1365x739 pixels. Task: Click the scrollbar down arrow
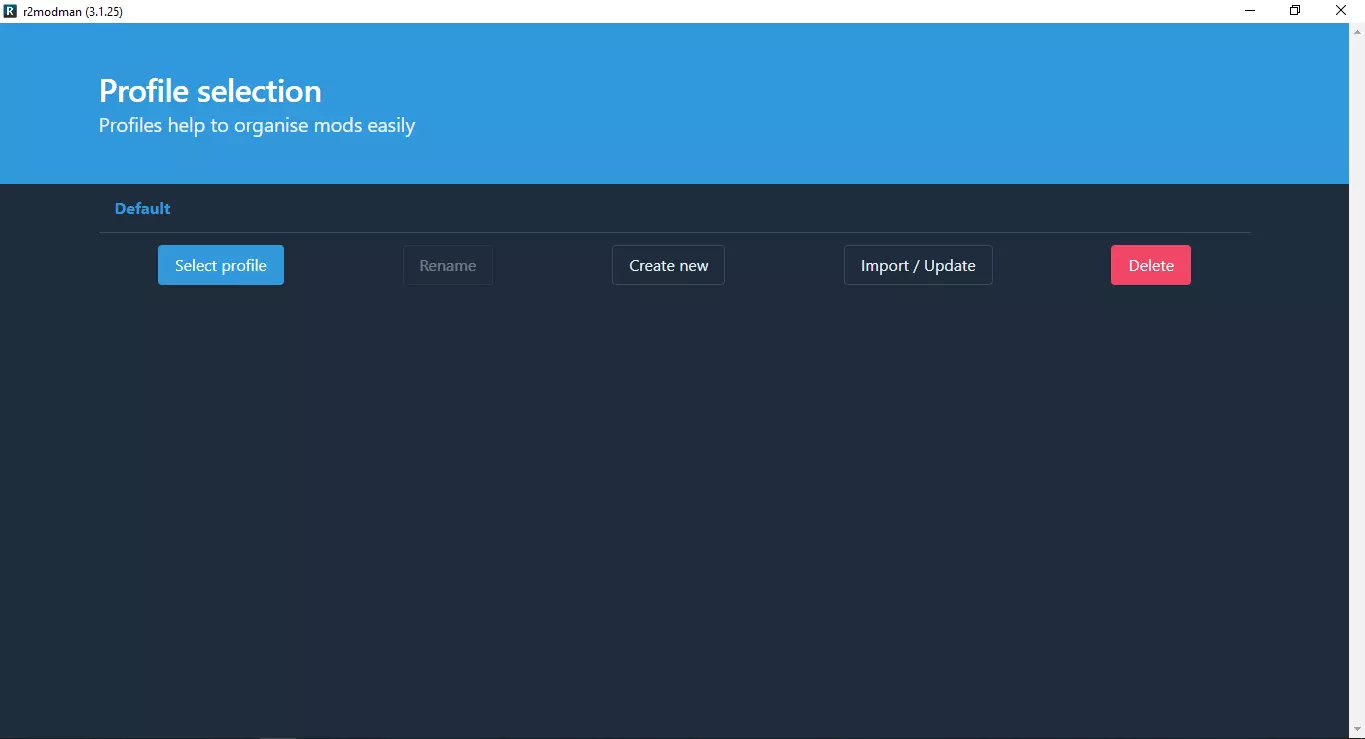tap(1357, 729)
